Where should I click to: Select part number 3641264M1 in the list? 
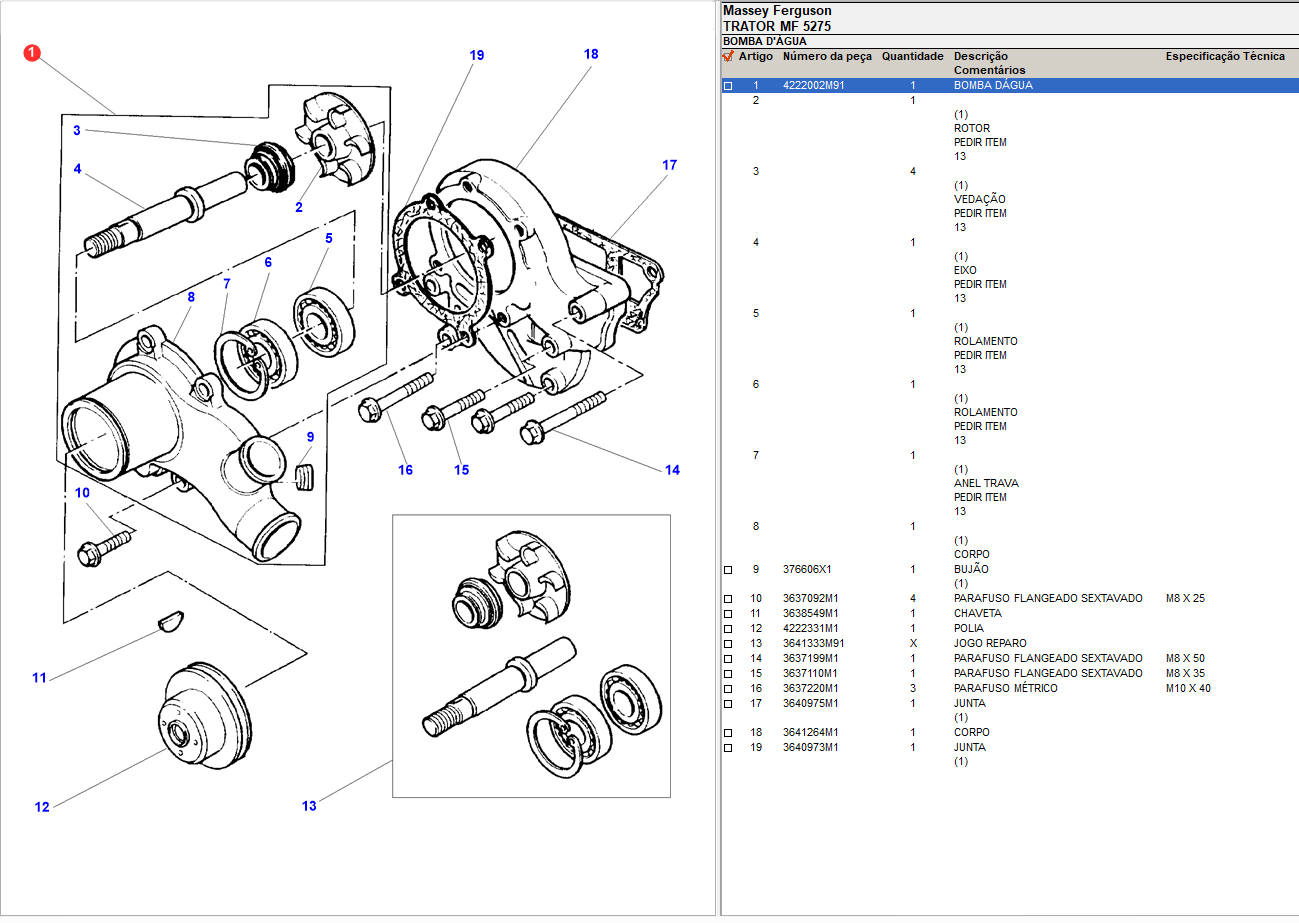pos(810,733)
